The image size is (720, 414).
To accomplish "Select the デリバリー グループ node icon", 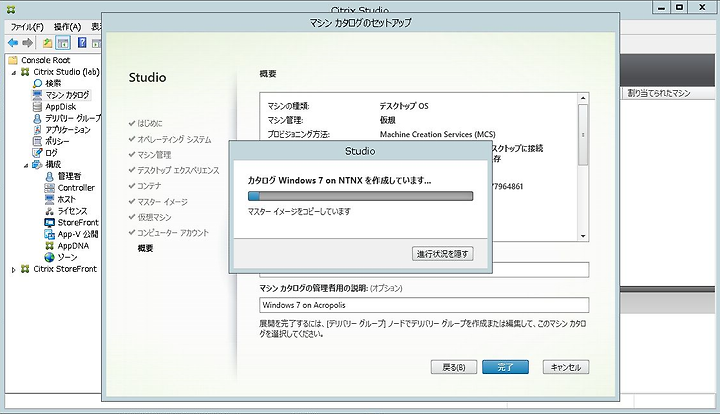I will click(x=37, y=118).
